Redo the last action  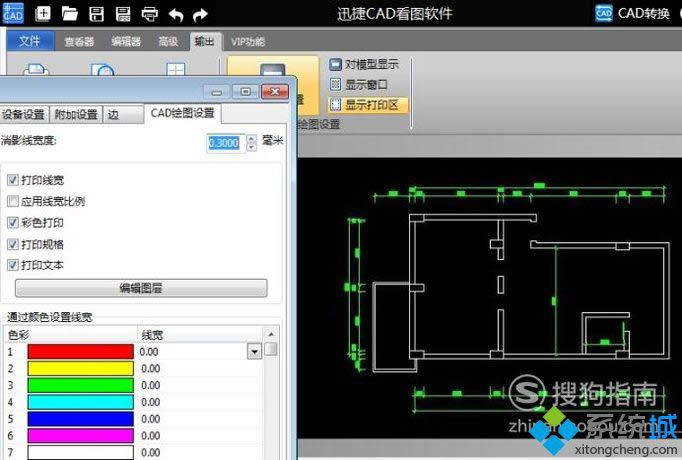pos(201,15)
